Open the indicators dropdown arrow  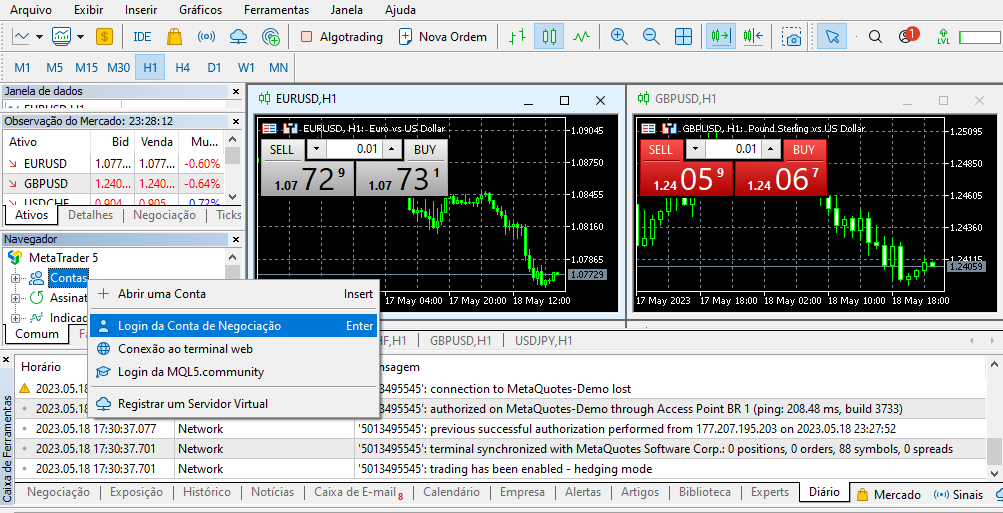point(81,36)
